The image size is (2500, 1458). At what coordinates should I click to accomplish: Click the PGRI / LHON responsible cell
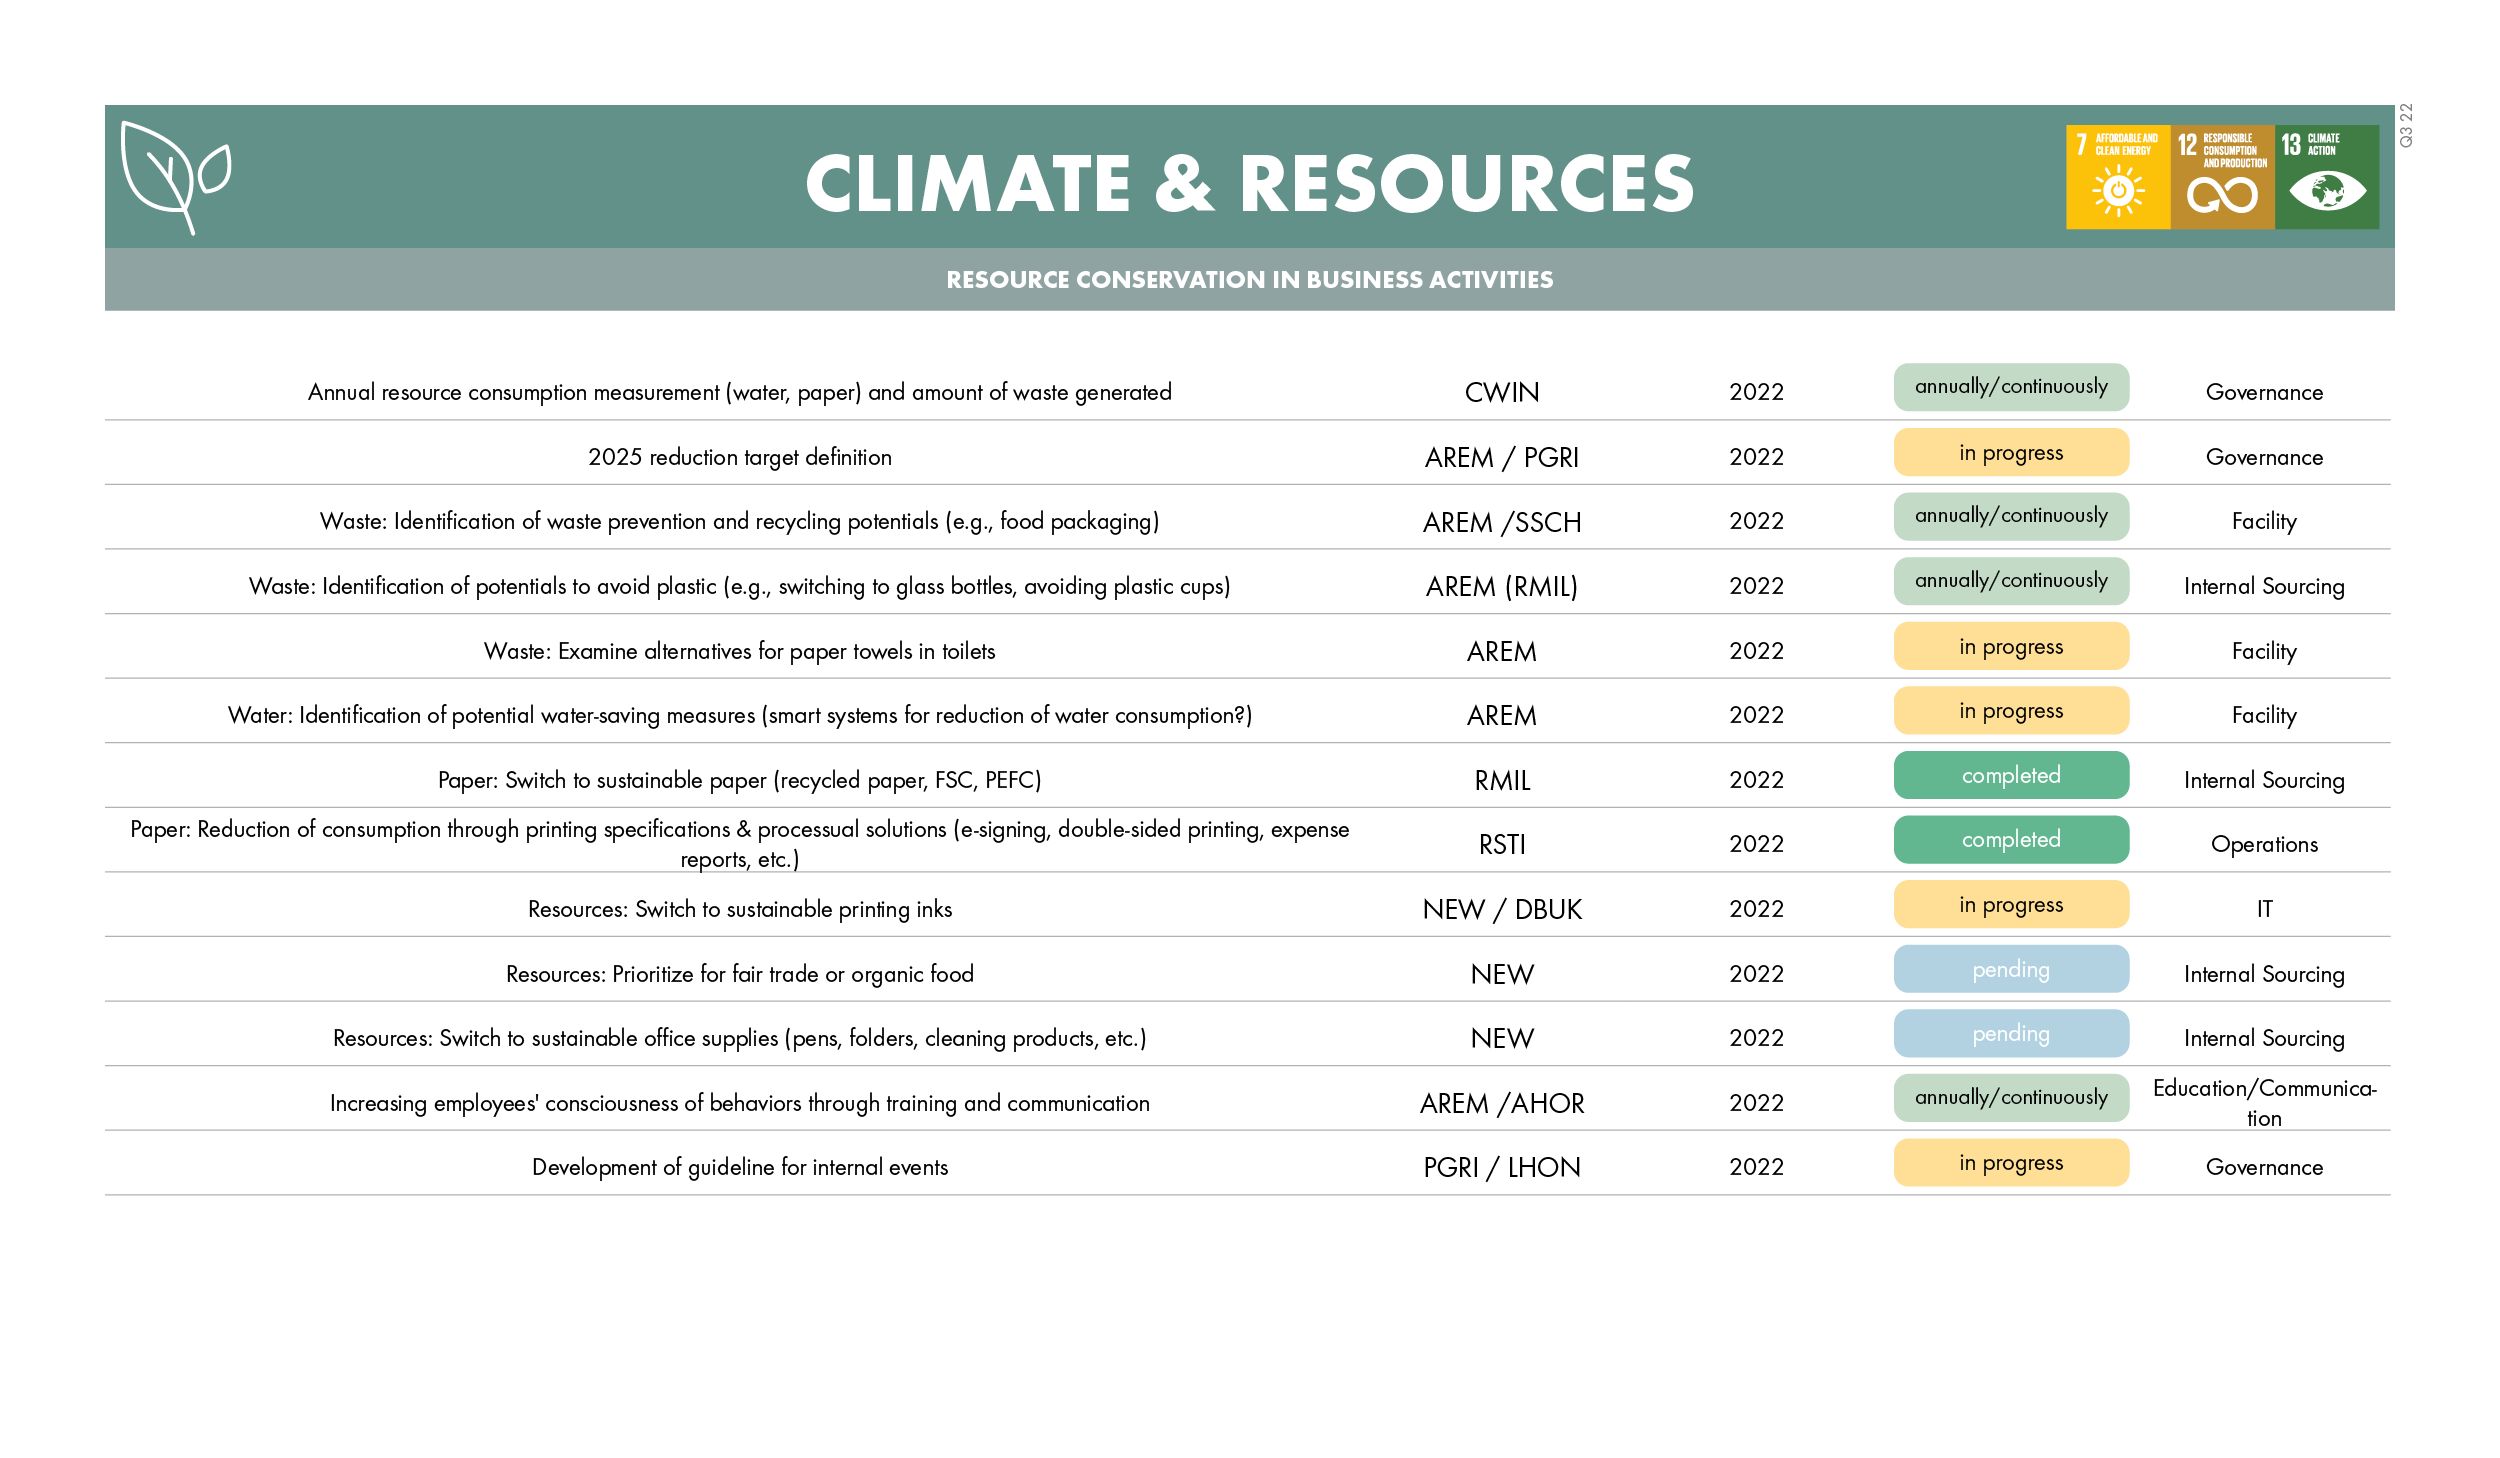(x=1501, y=1168)
